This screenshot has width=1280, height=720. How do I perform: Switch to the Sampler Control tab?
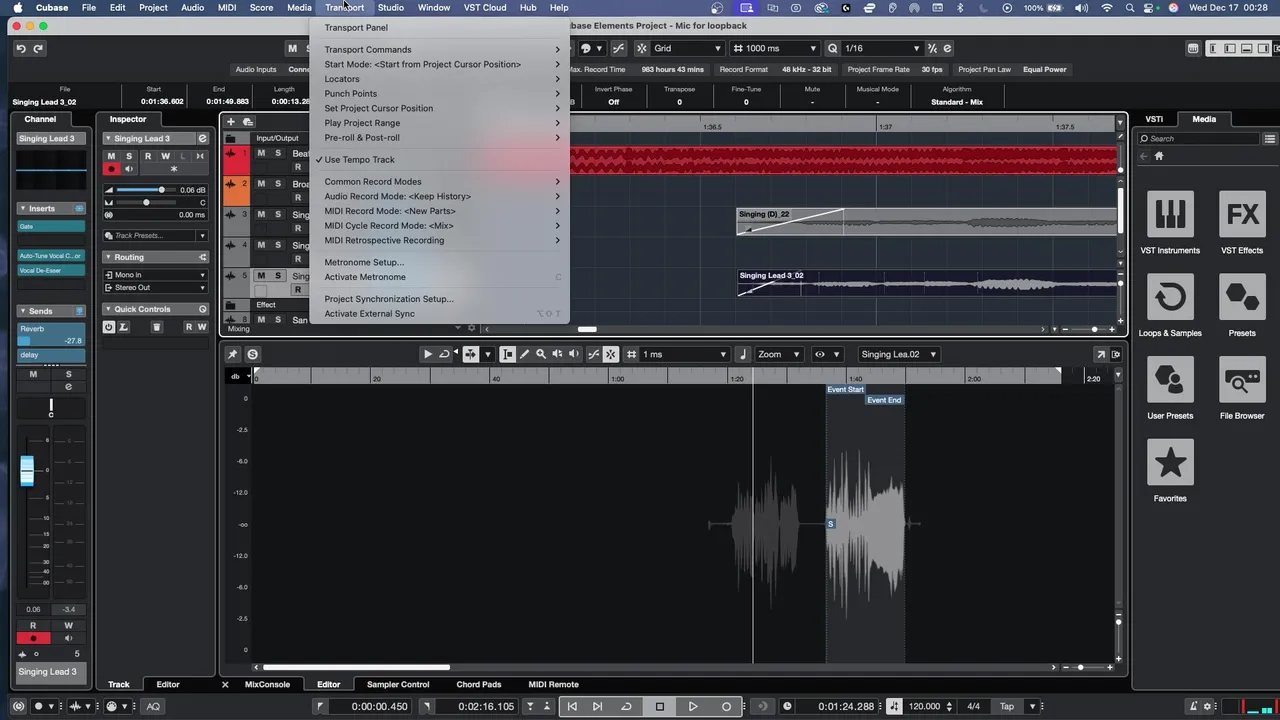point(398,684)
